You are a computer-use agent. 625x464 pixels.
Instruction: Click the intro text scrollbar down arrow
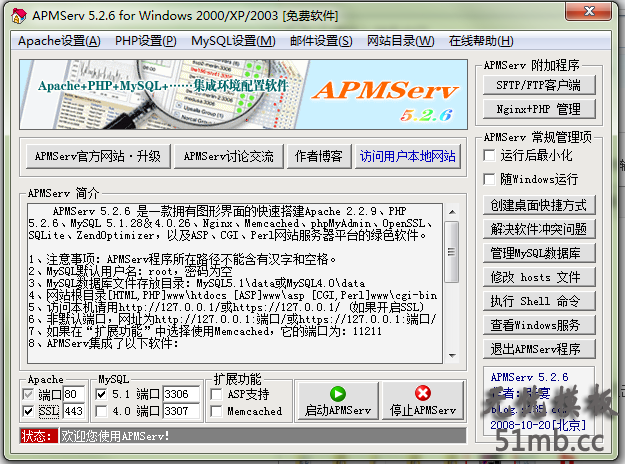pos(452,356)
